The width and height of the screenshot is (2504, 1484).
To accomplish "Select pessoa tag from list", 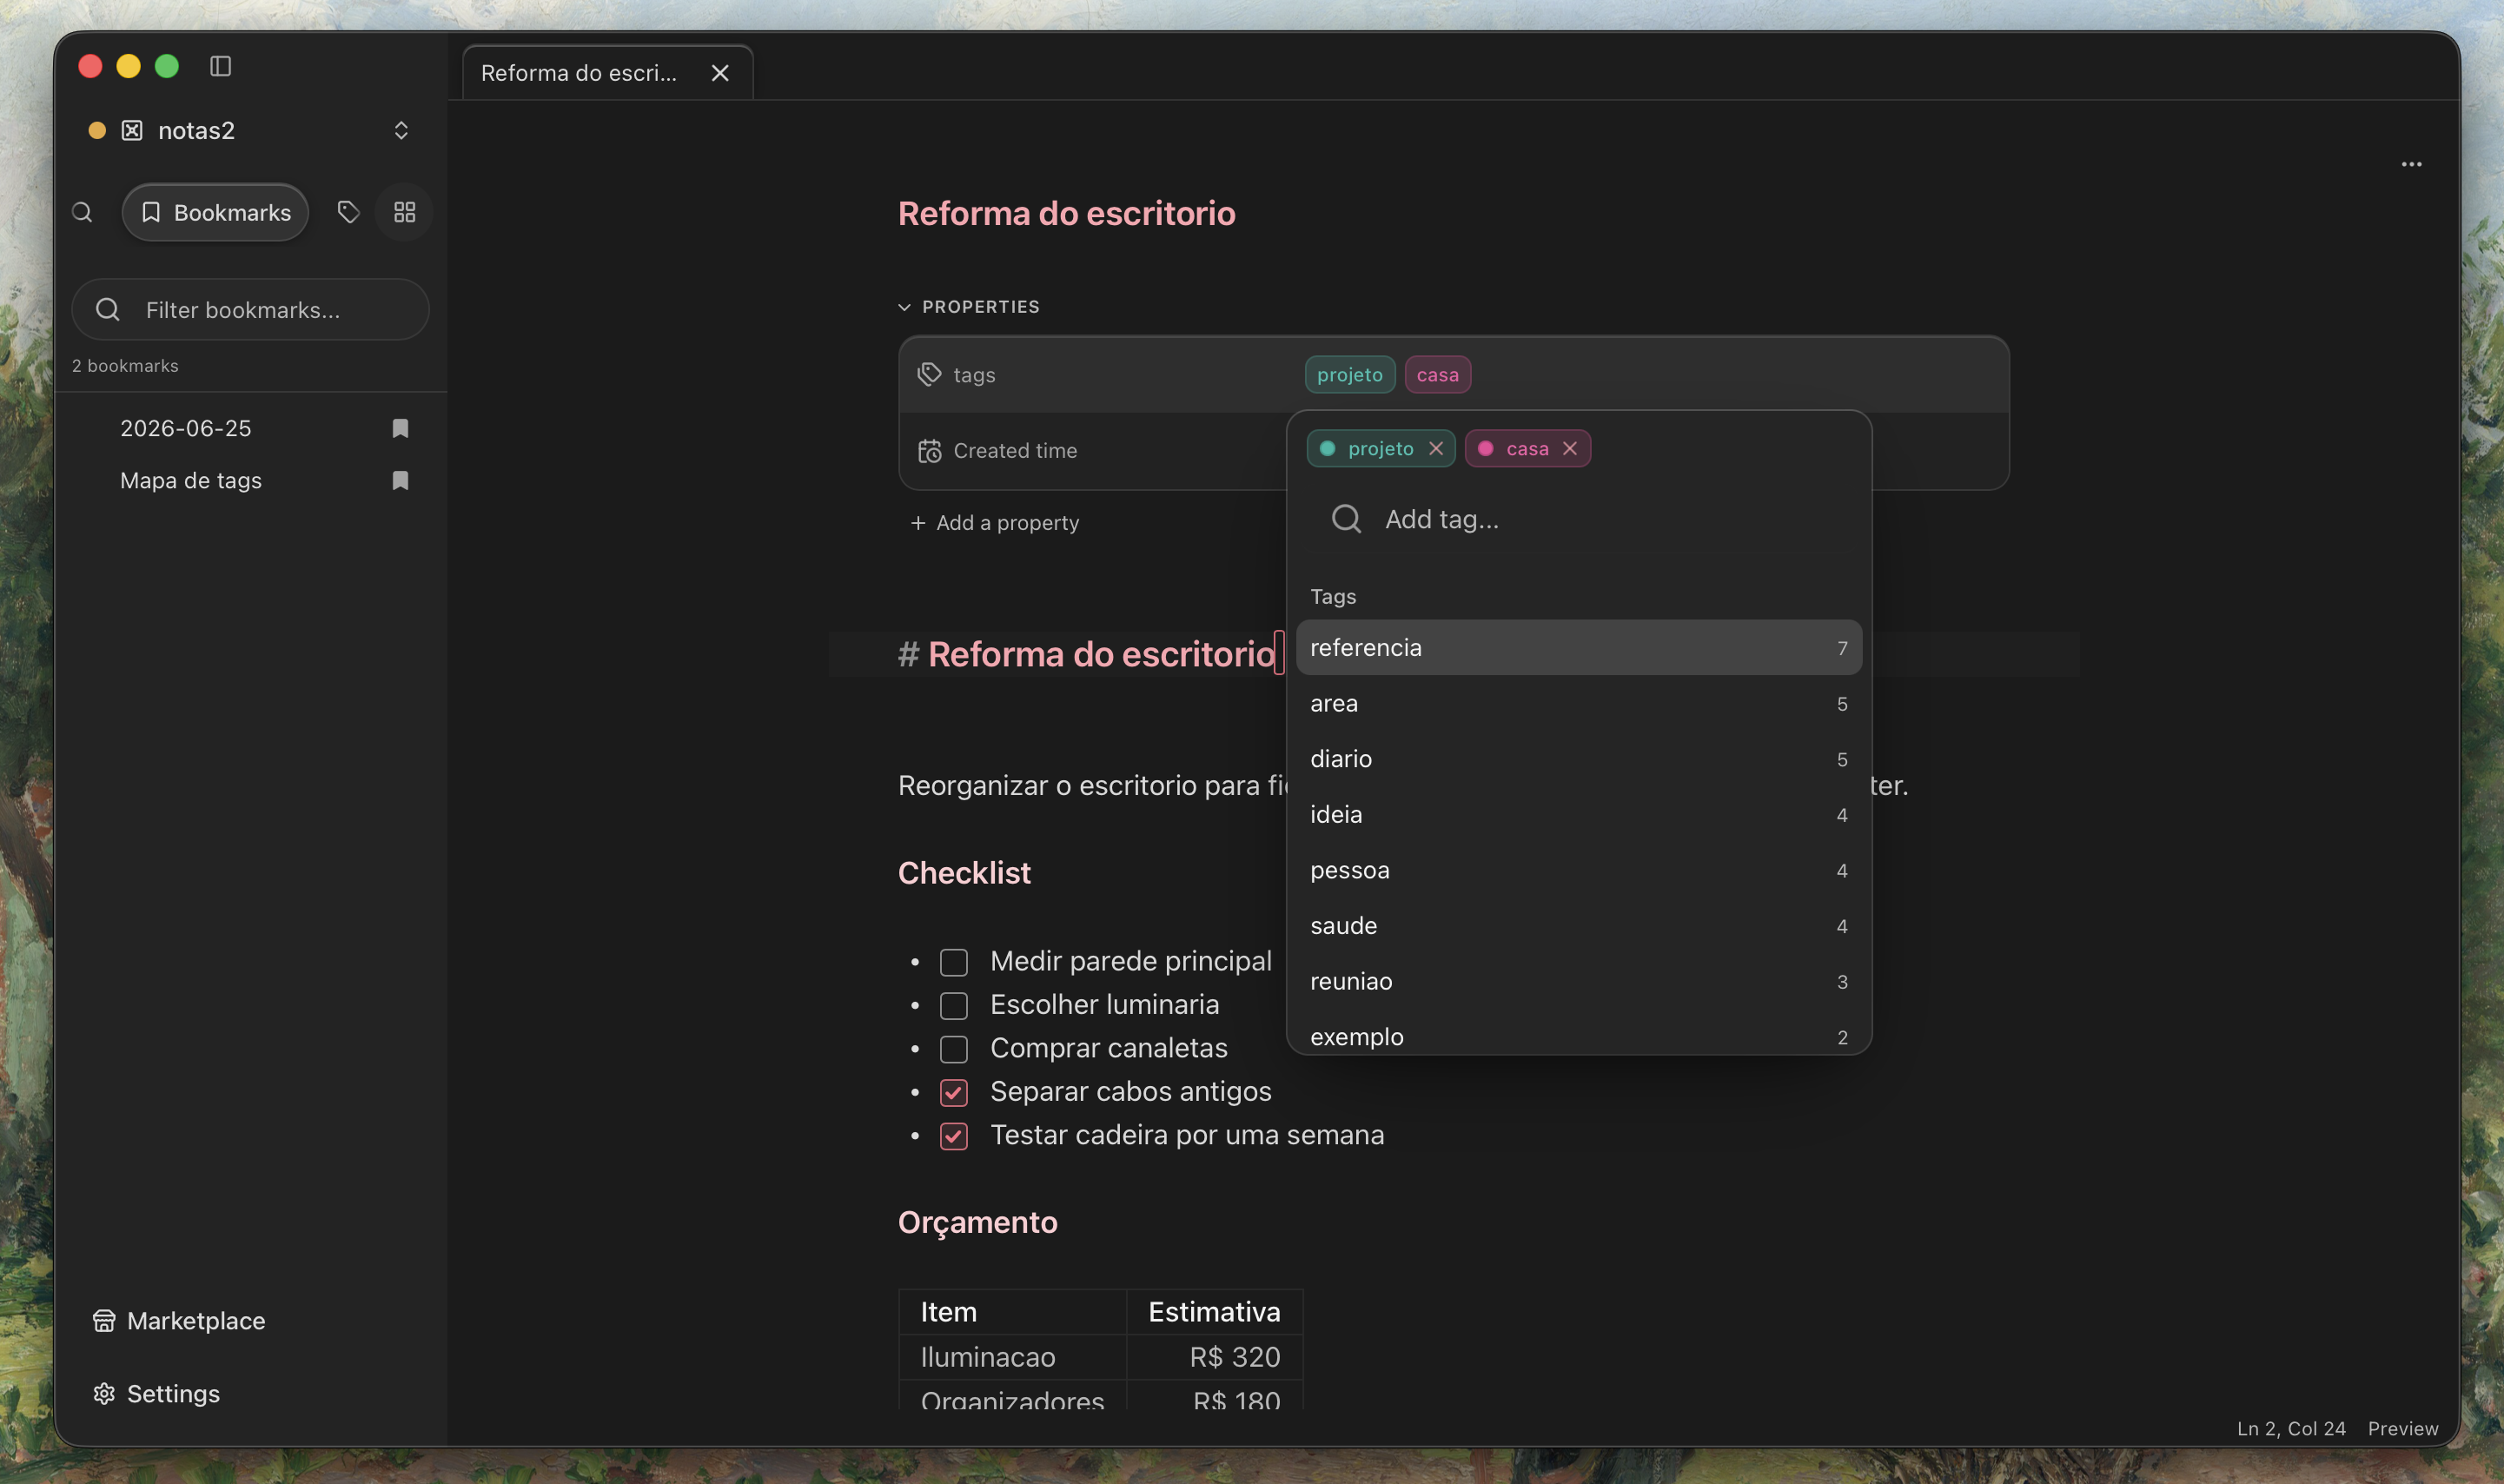I will pyautogui.click(x=1578, y=870).
